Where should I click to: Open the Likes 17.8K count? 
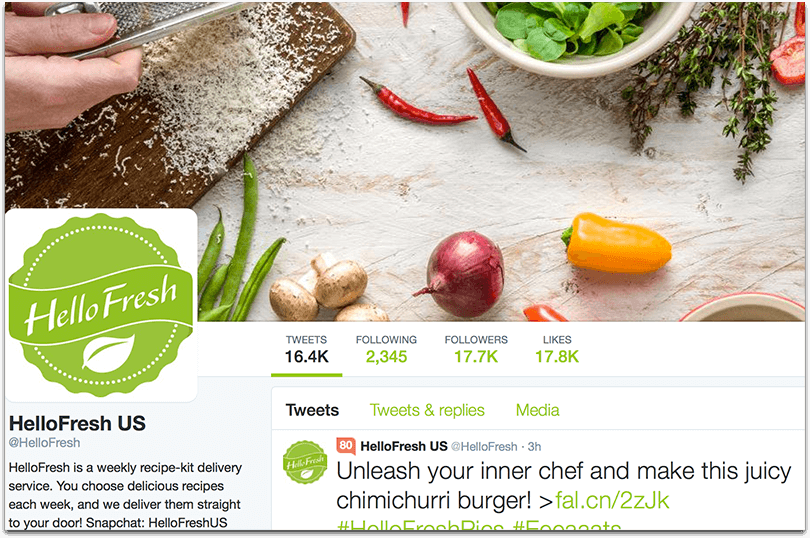(x=557, y=350)
